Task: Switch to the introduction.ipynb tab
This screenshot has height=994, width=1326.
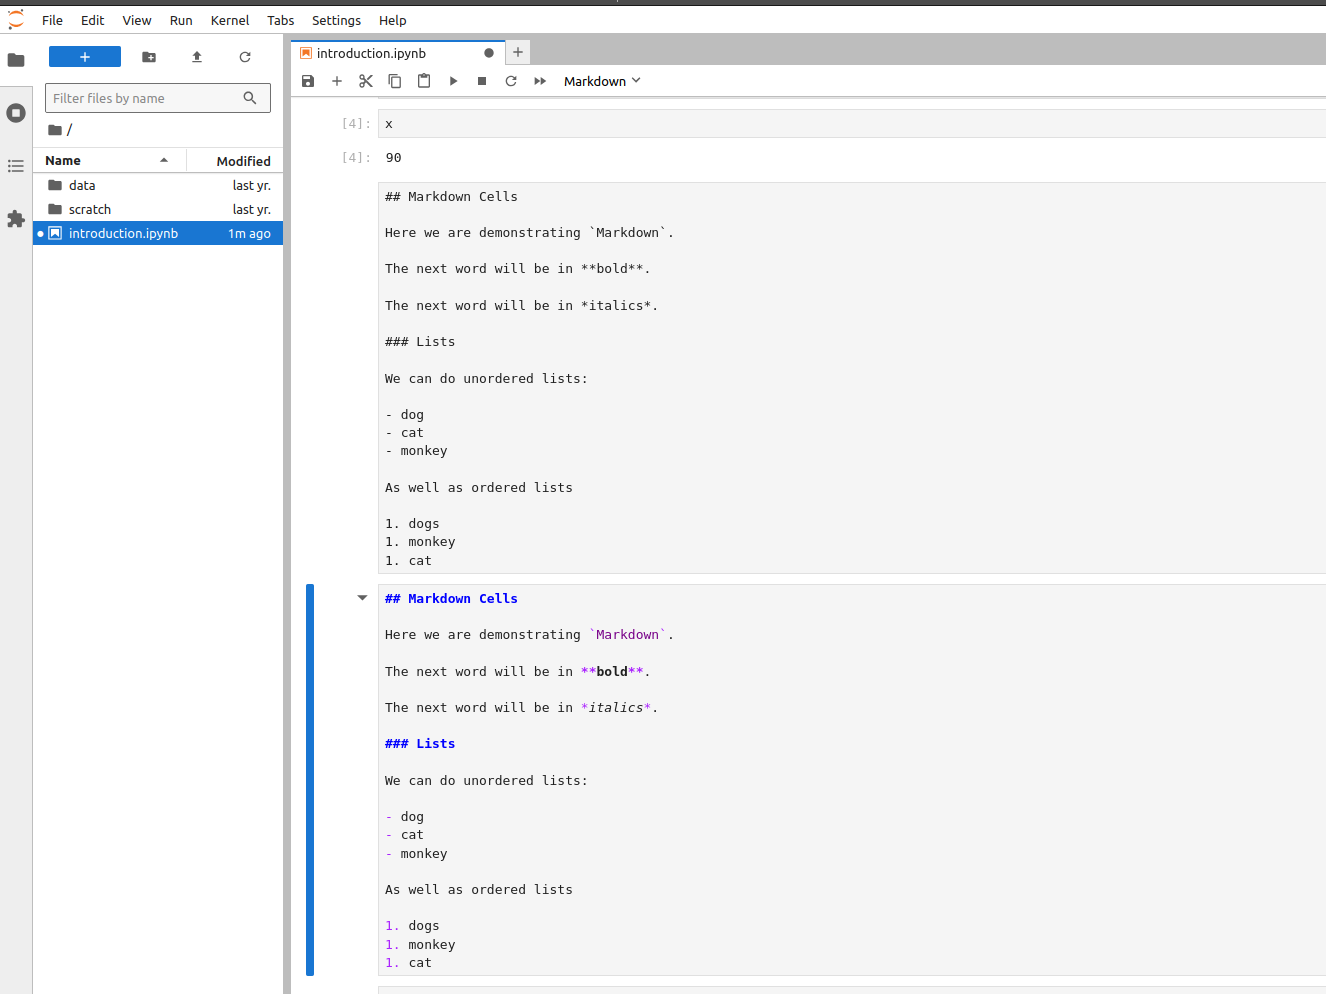Action: click(371, 53)
